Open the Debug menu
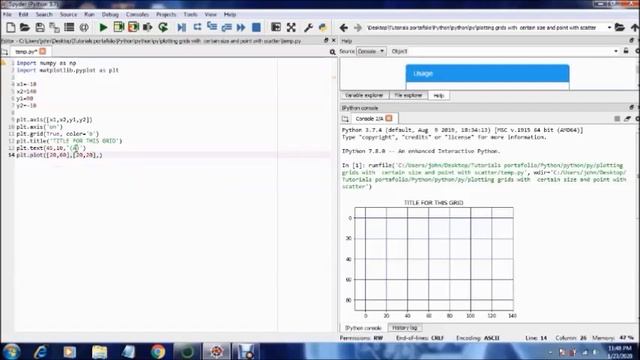 (110, 14)
